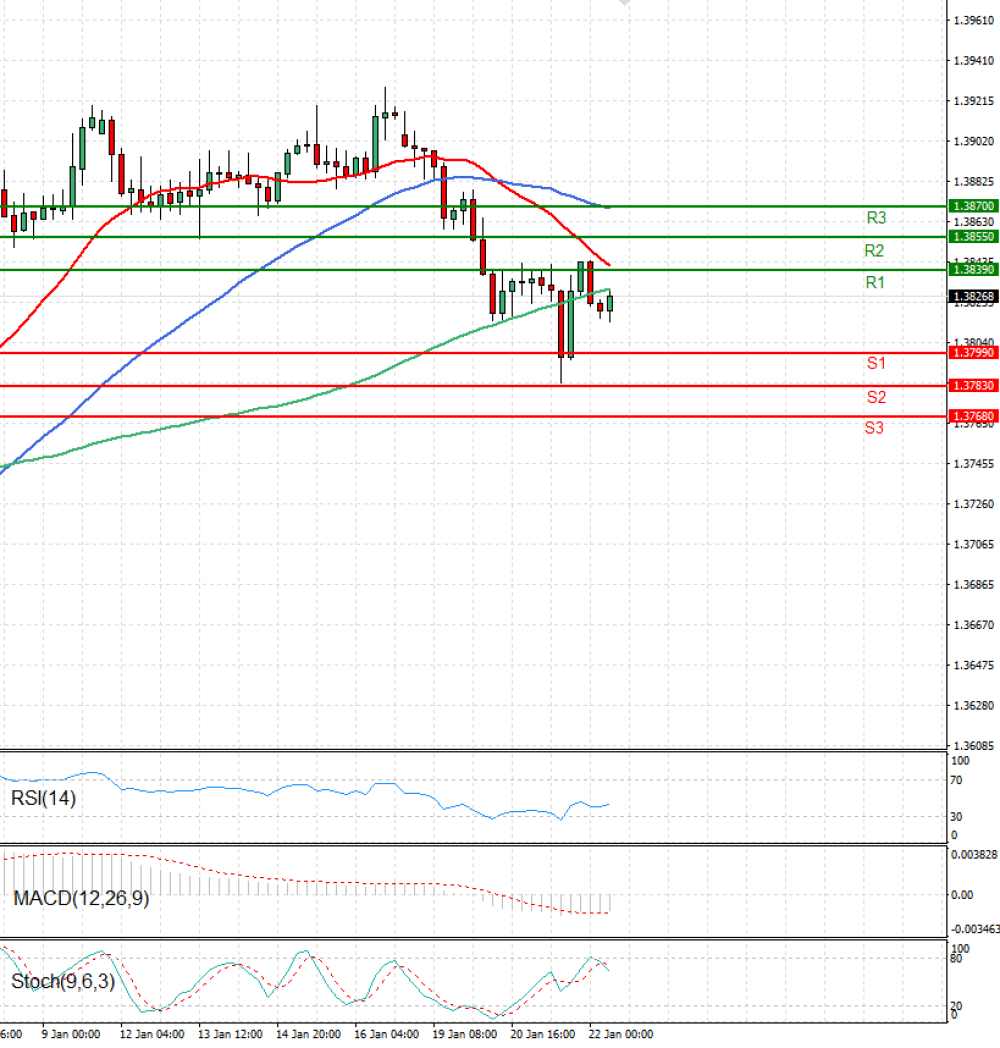Select the 16 Jan 04:00 time label

point(385,1033)
